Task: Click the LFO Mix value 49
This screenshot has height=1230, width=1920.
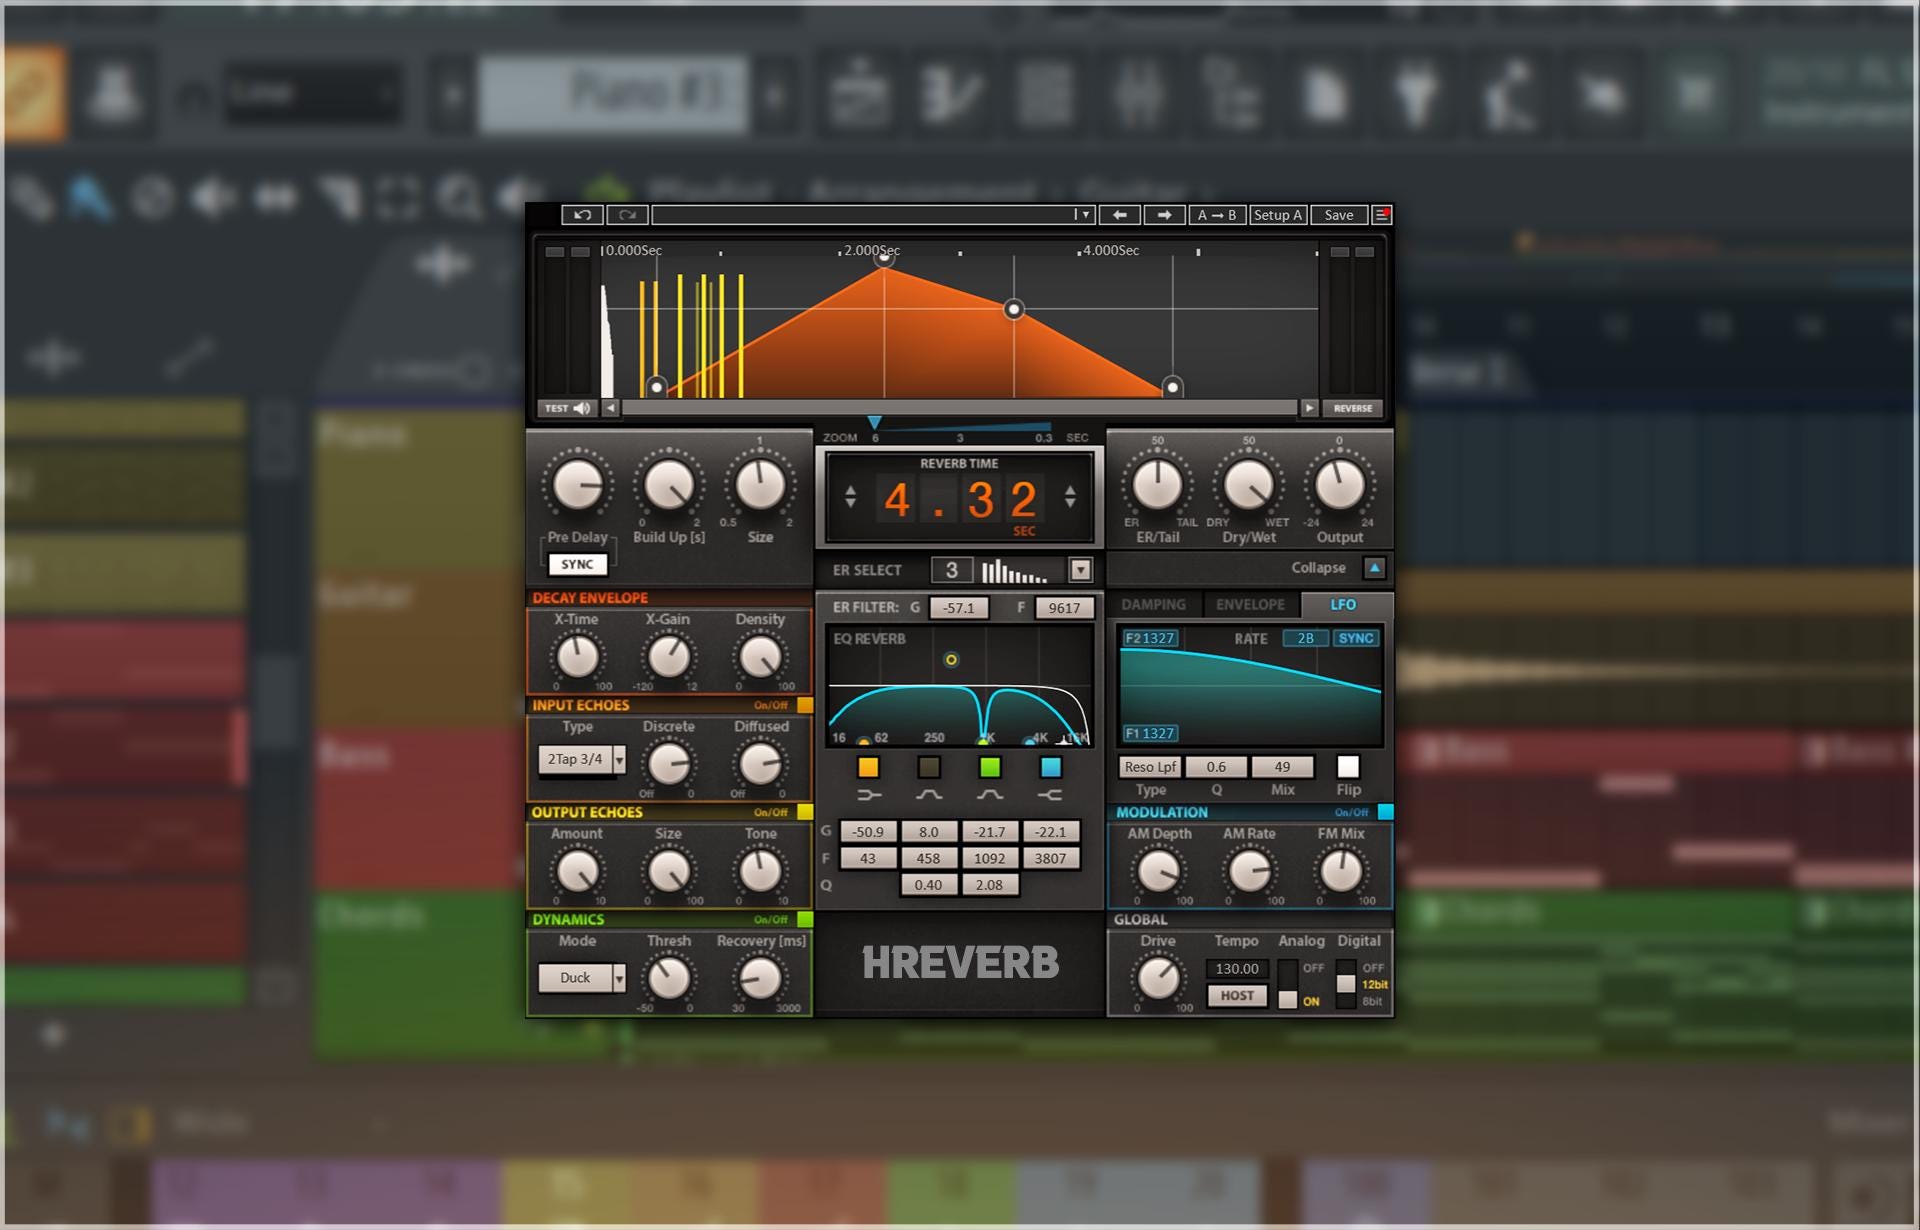Action: tap(1282, 767)
